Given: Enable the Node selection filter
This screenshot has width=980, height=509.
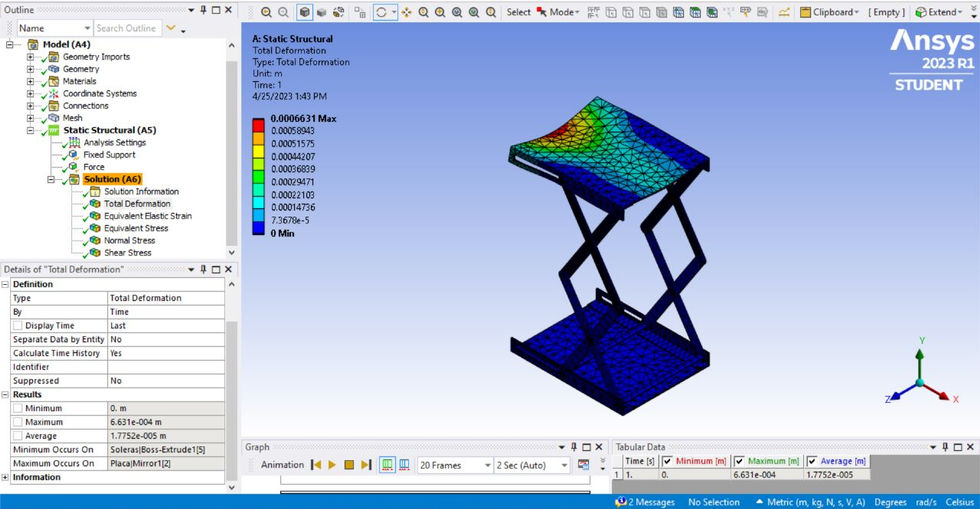Looking at the screenshot, I should click(x=678, y=12).
